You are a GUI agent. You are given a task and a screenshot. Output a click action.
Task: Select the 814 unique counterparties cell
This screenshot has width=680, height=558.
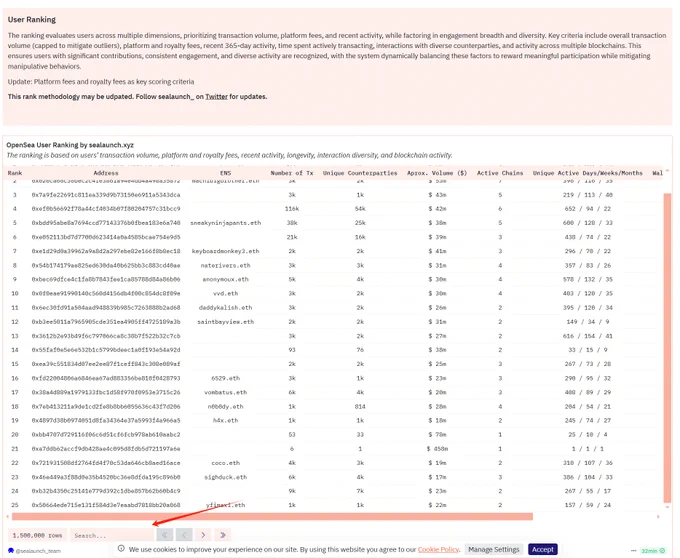[x=360, y=406]
